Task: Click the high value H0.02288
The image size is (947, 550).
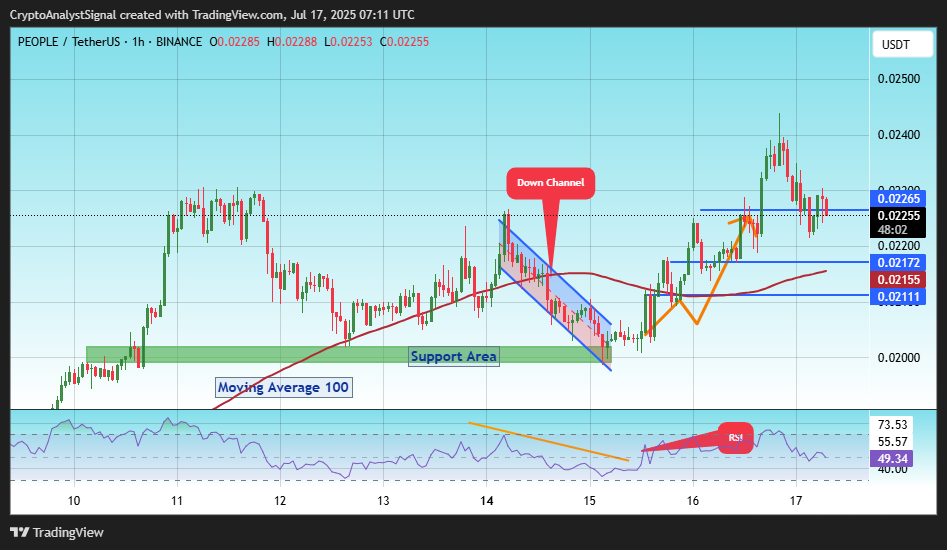Action: [x=292, y=42]
